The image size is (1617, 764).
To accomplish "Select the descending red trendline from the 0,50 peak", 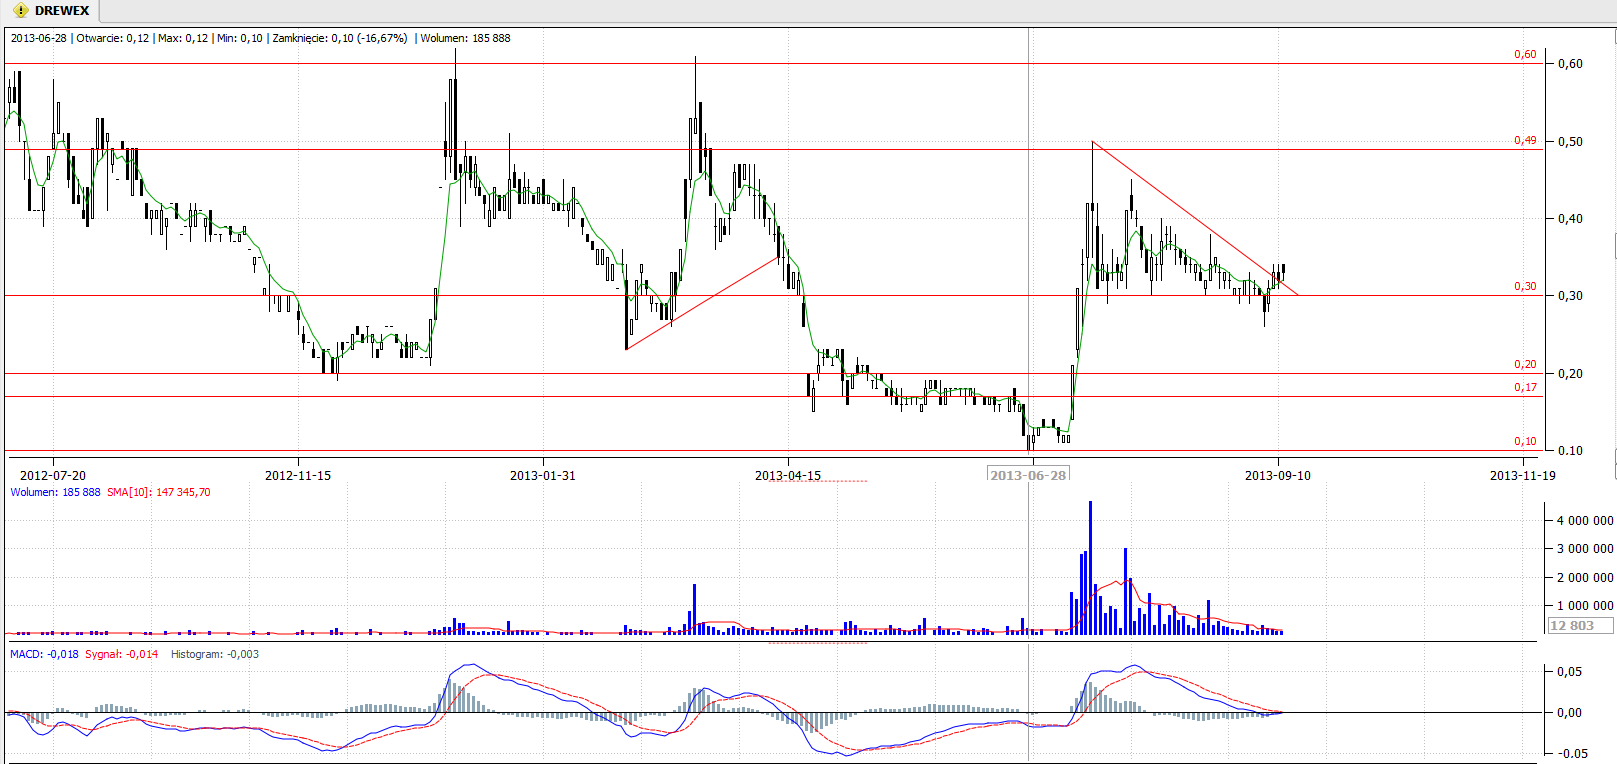I will tap(1195, 219).
